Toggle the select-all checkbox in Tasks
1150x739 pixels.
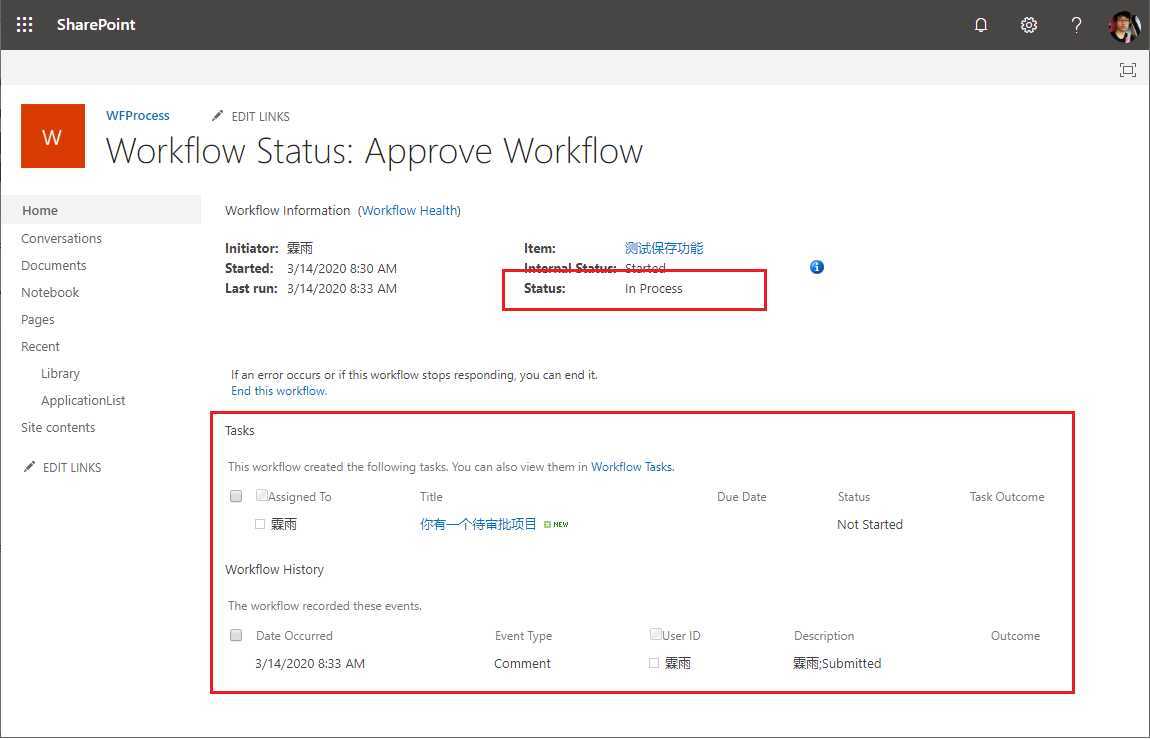(x=236, y=496)
